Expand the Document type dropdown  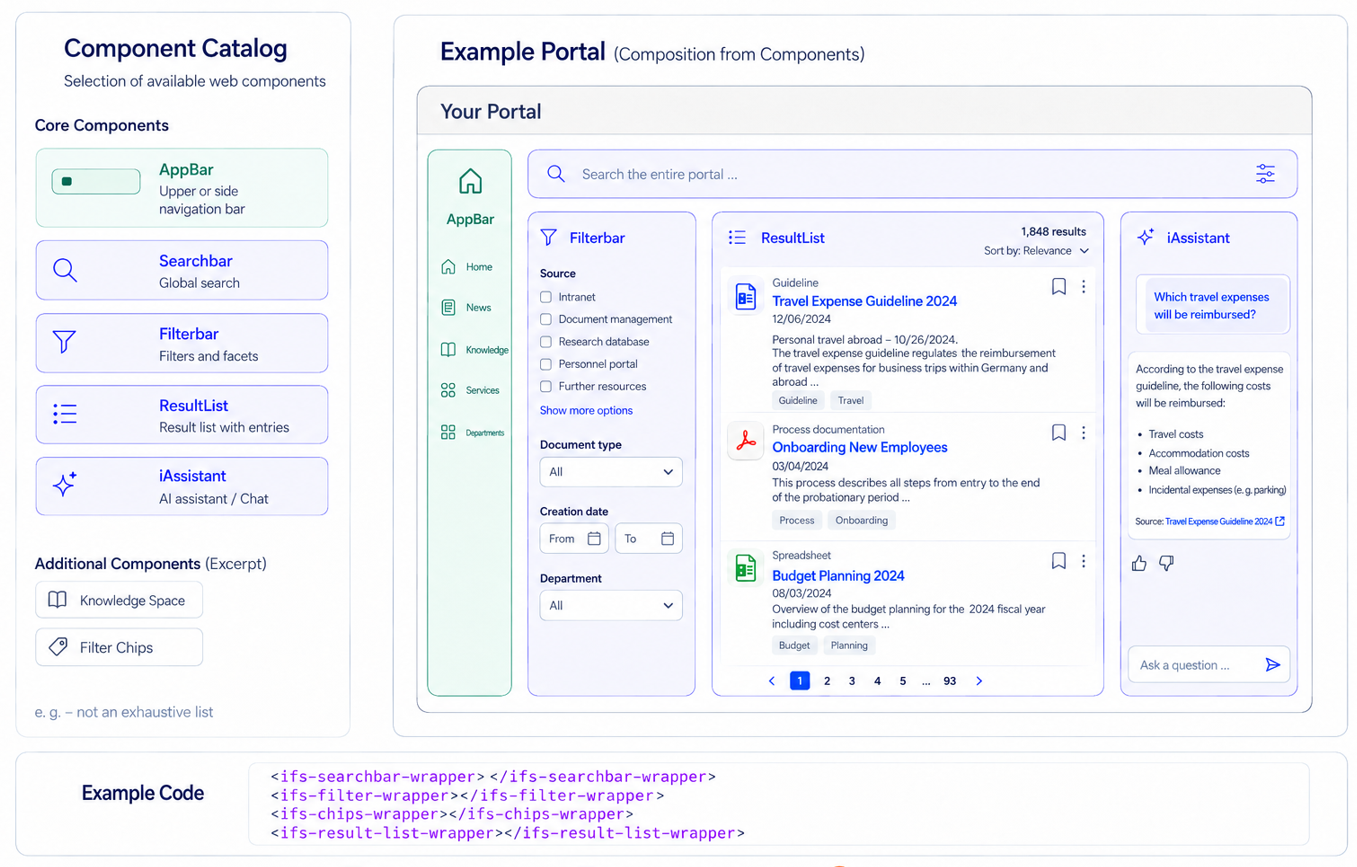pos(611,472)
